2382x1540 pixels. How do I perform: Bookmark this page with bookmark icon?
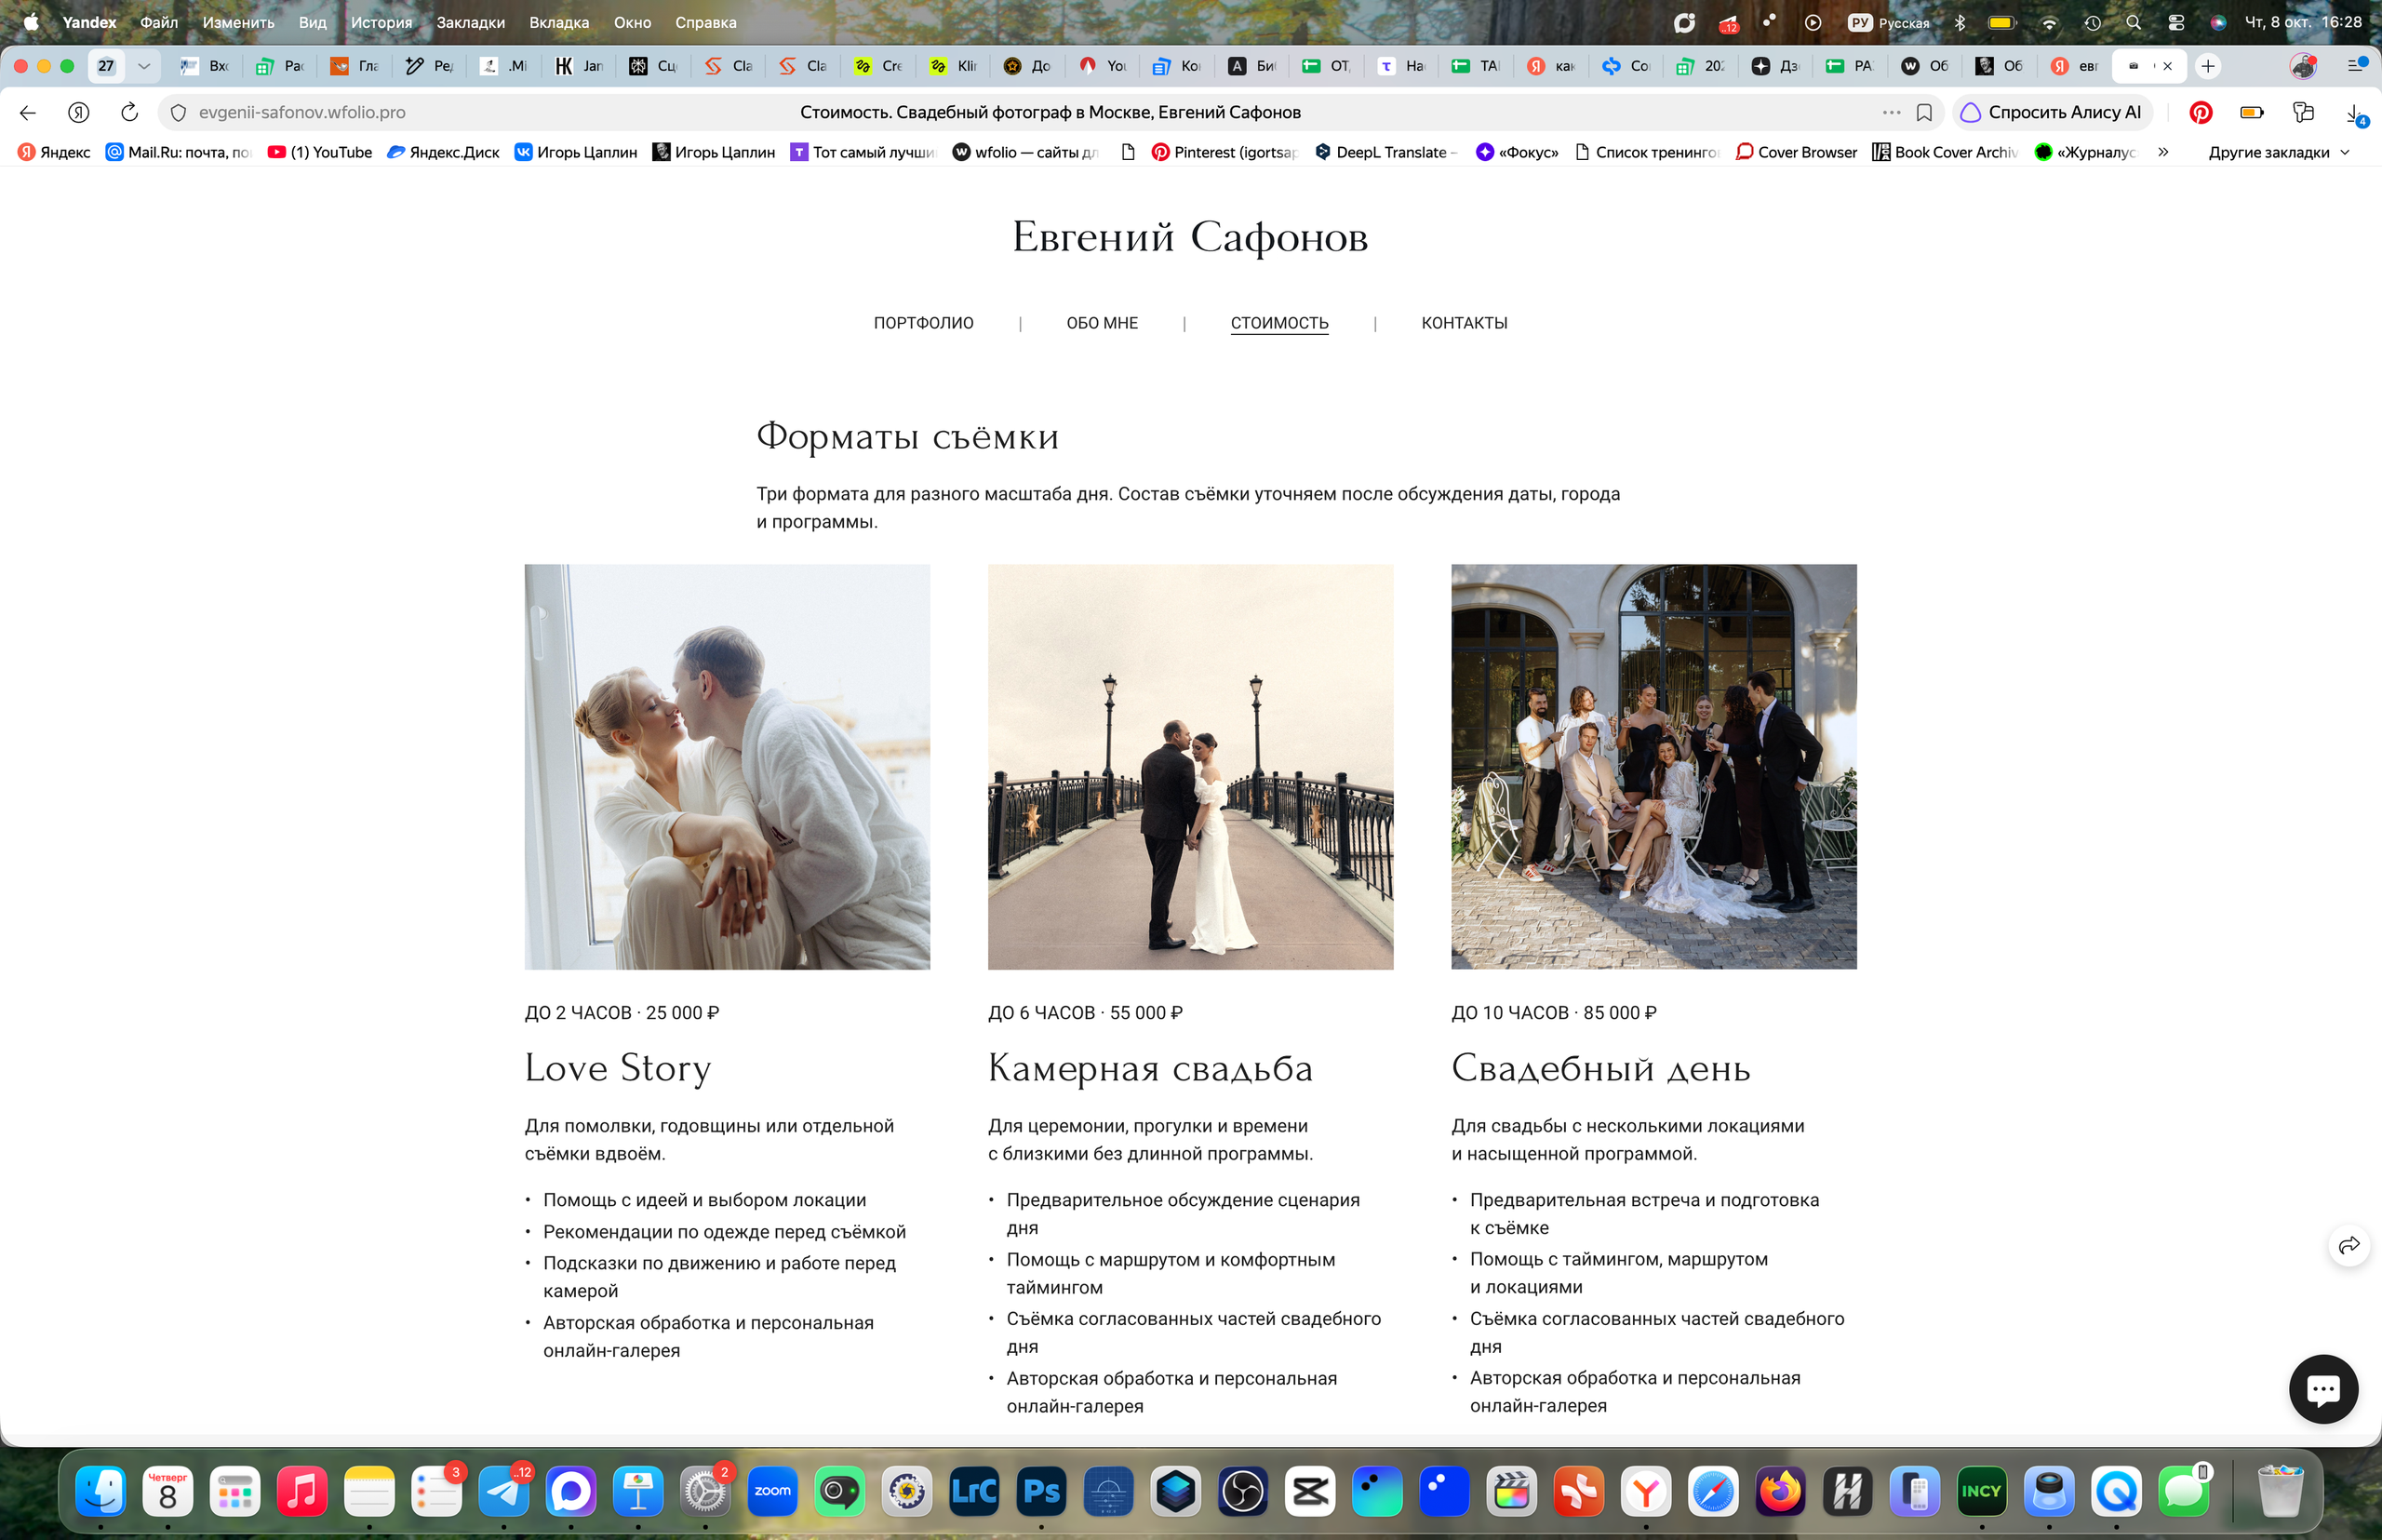1923,112
